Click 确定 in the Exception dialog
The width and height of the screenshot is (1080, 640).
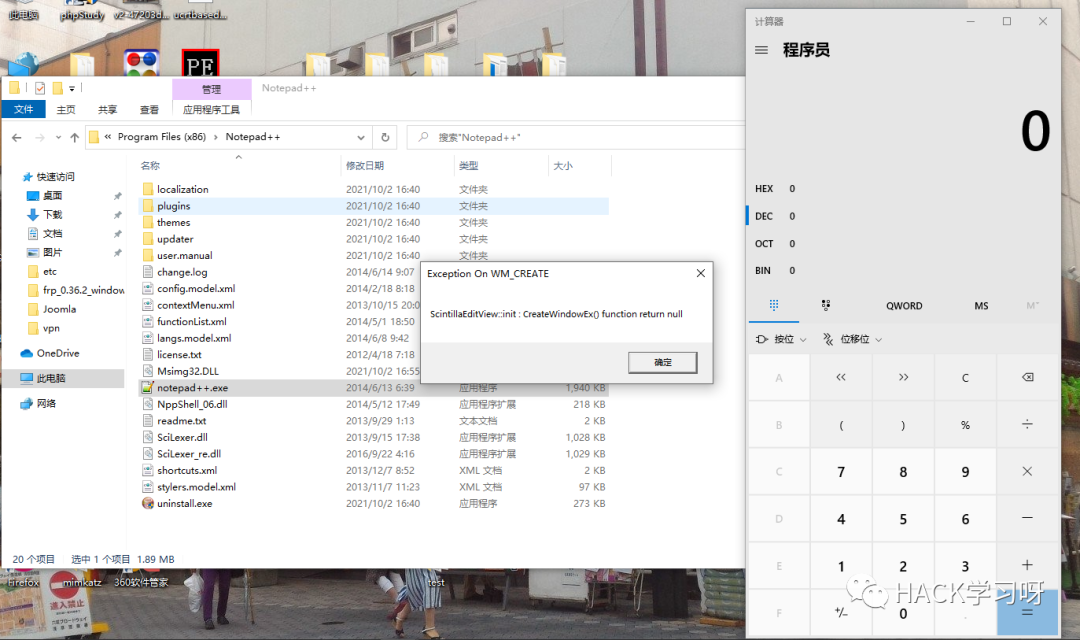(663, 362)
